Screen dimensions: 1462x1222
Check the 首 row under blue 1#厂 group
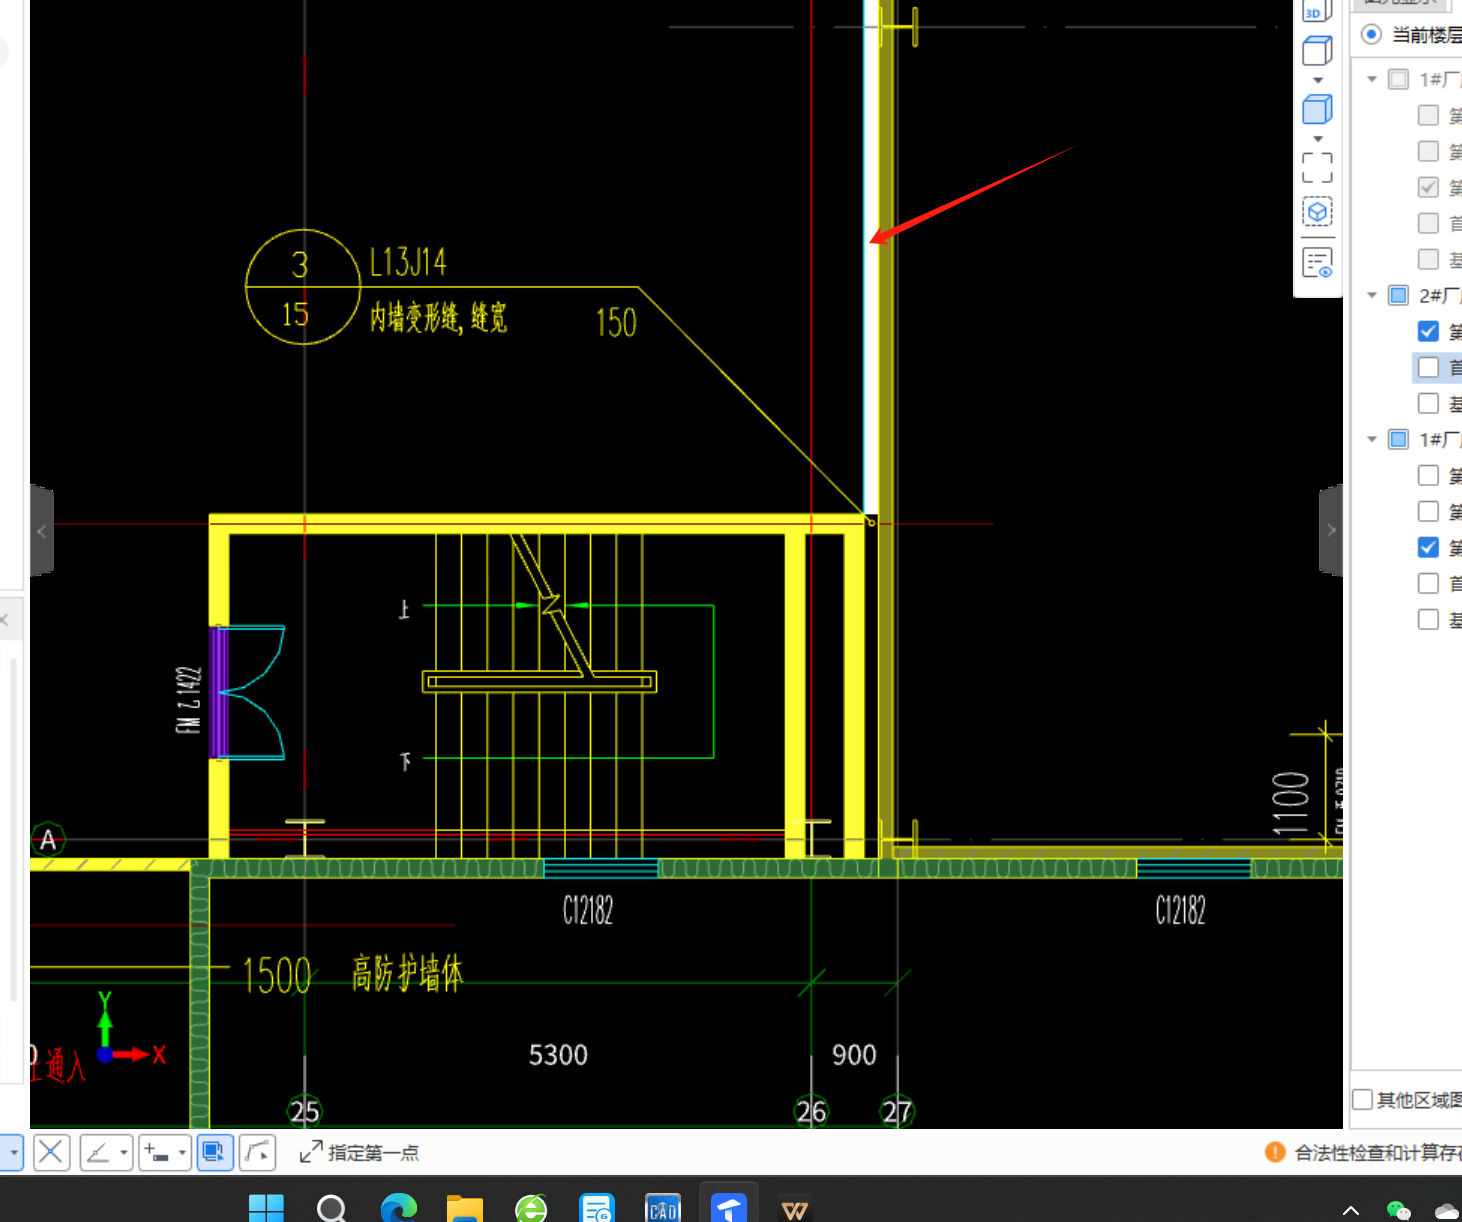coord(1428,583)
